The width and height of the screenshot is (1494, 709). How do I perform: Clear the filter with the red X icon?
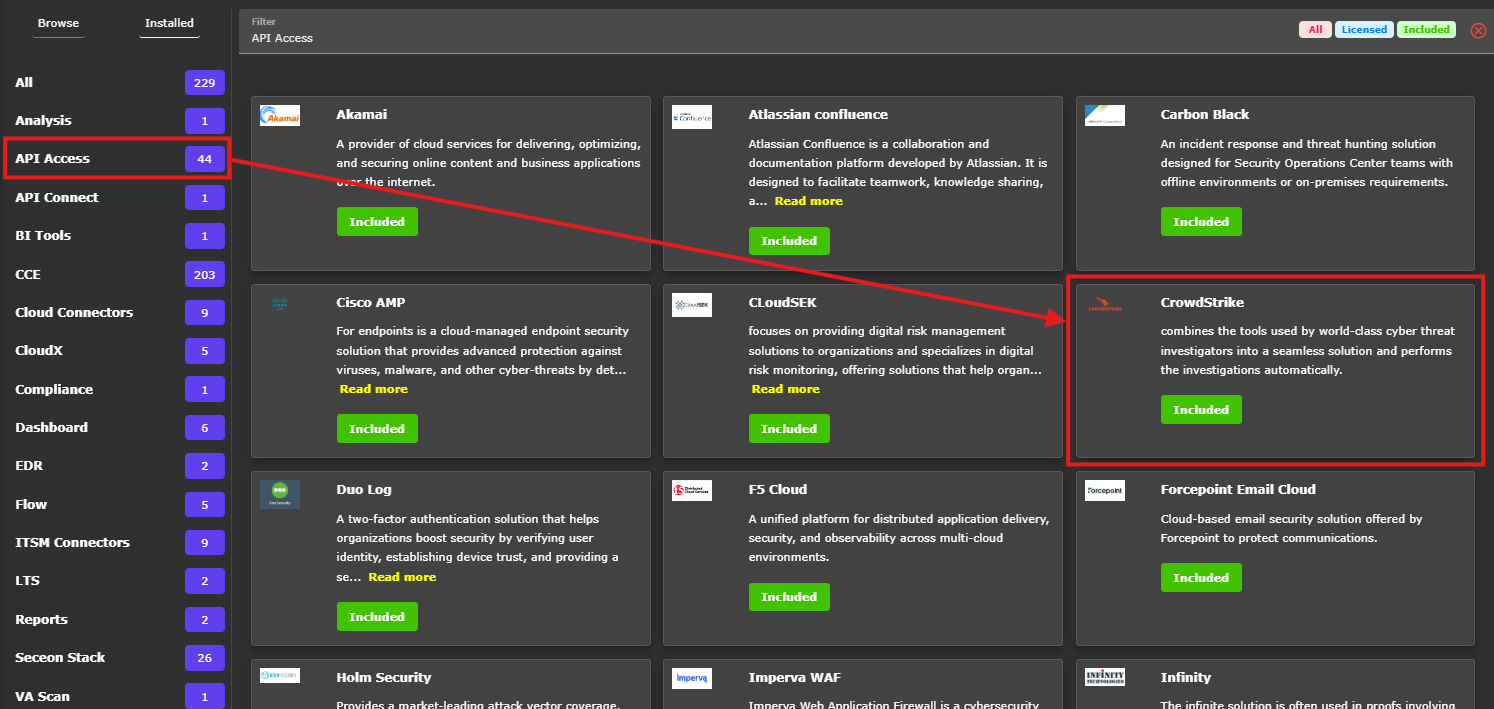pos(1478,30)
